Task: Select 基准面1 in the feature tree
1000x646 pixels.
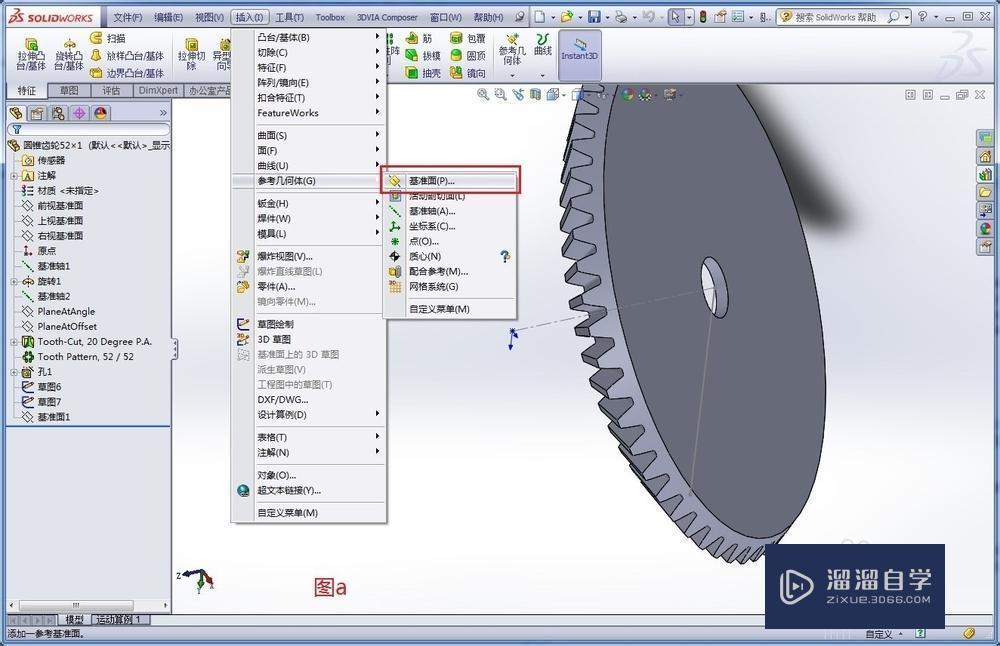Action: pyautogui.click(x=54, y=417)
